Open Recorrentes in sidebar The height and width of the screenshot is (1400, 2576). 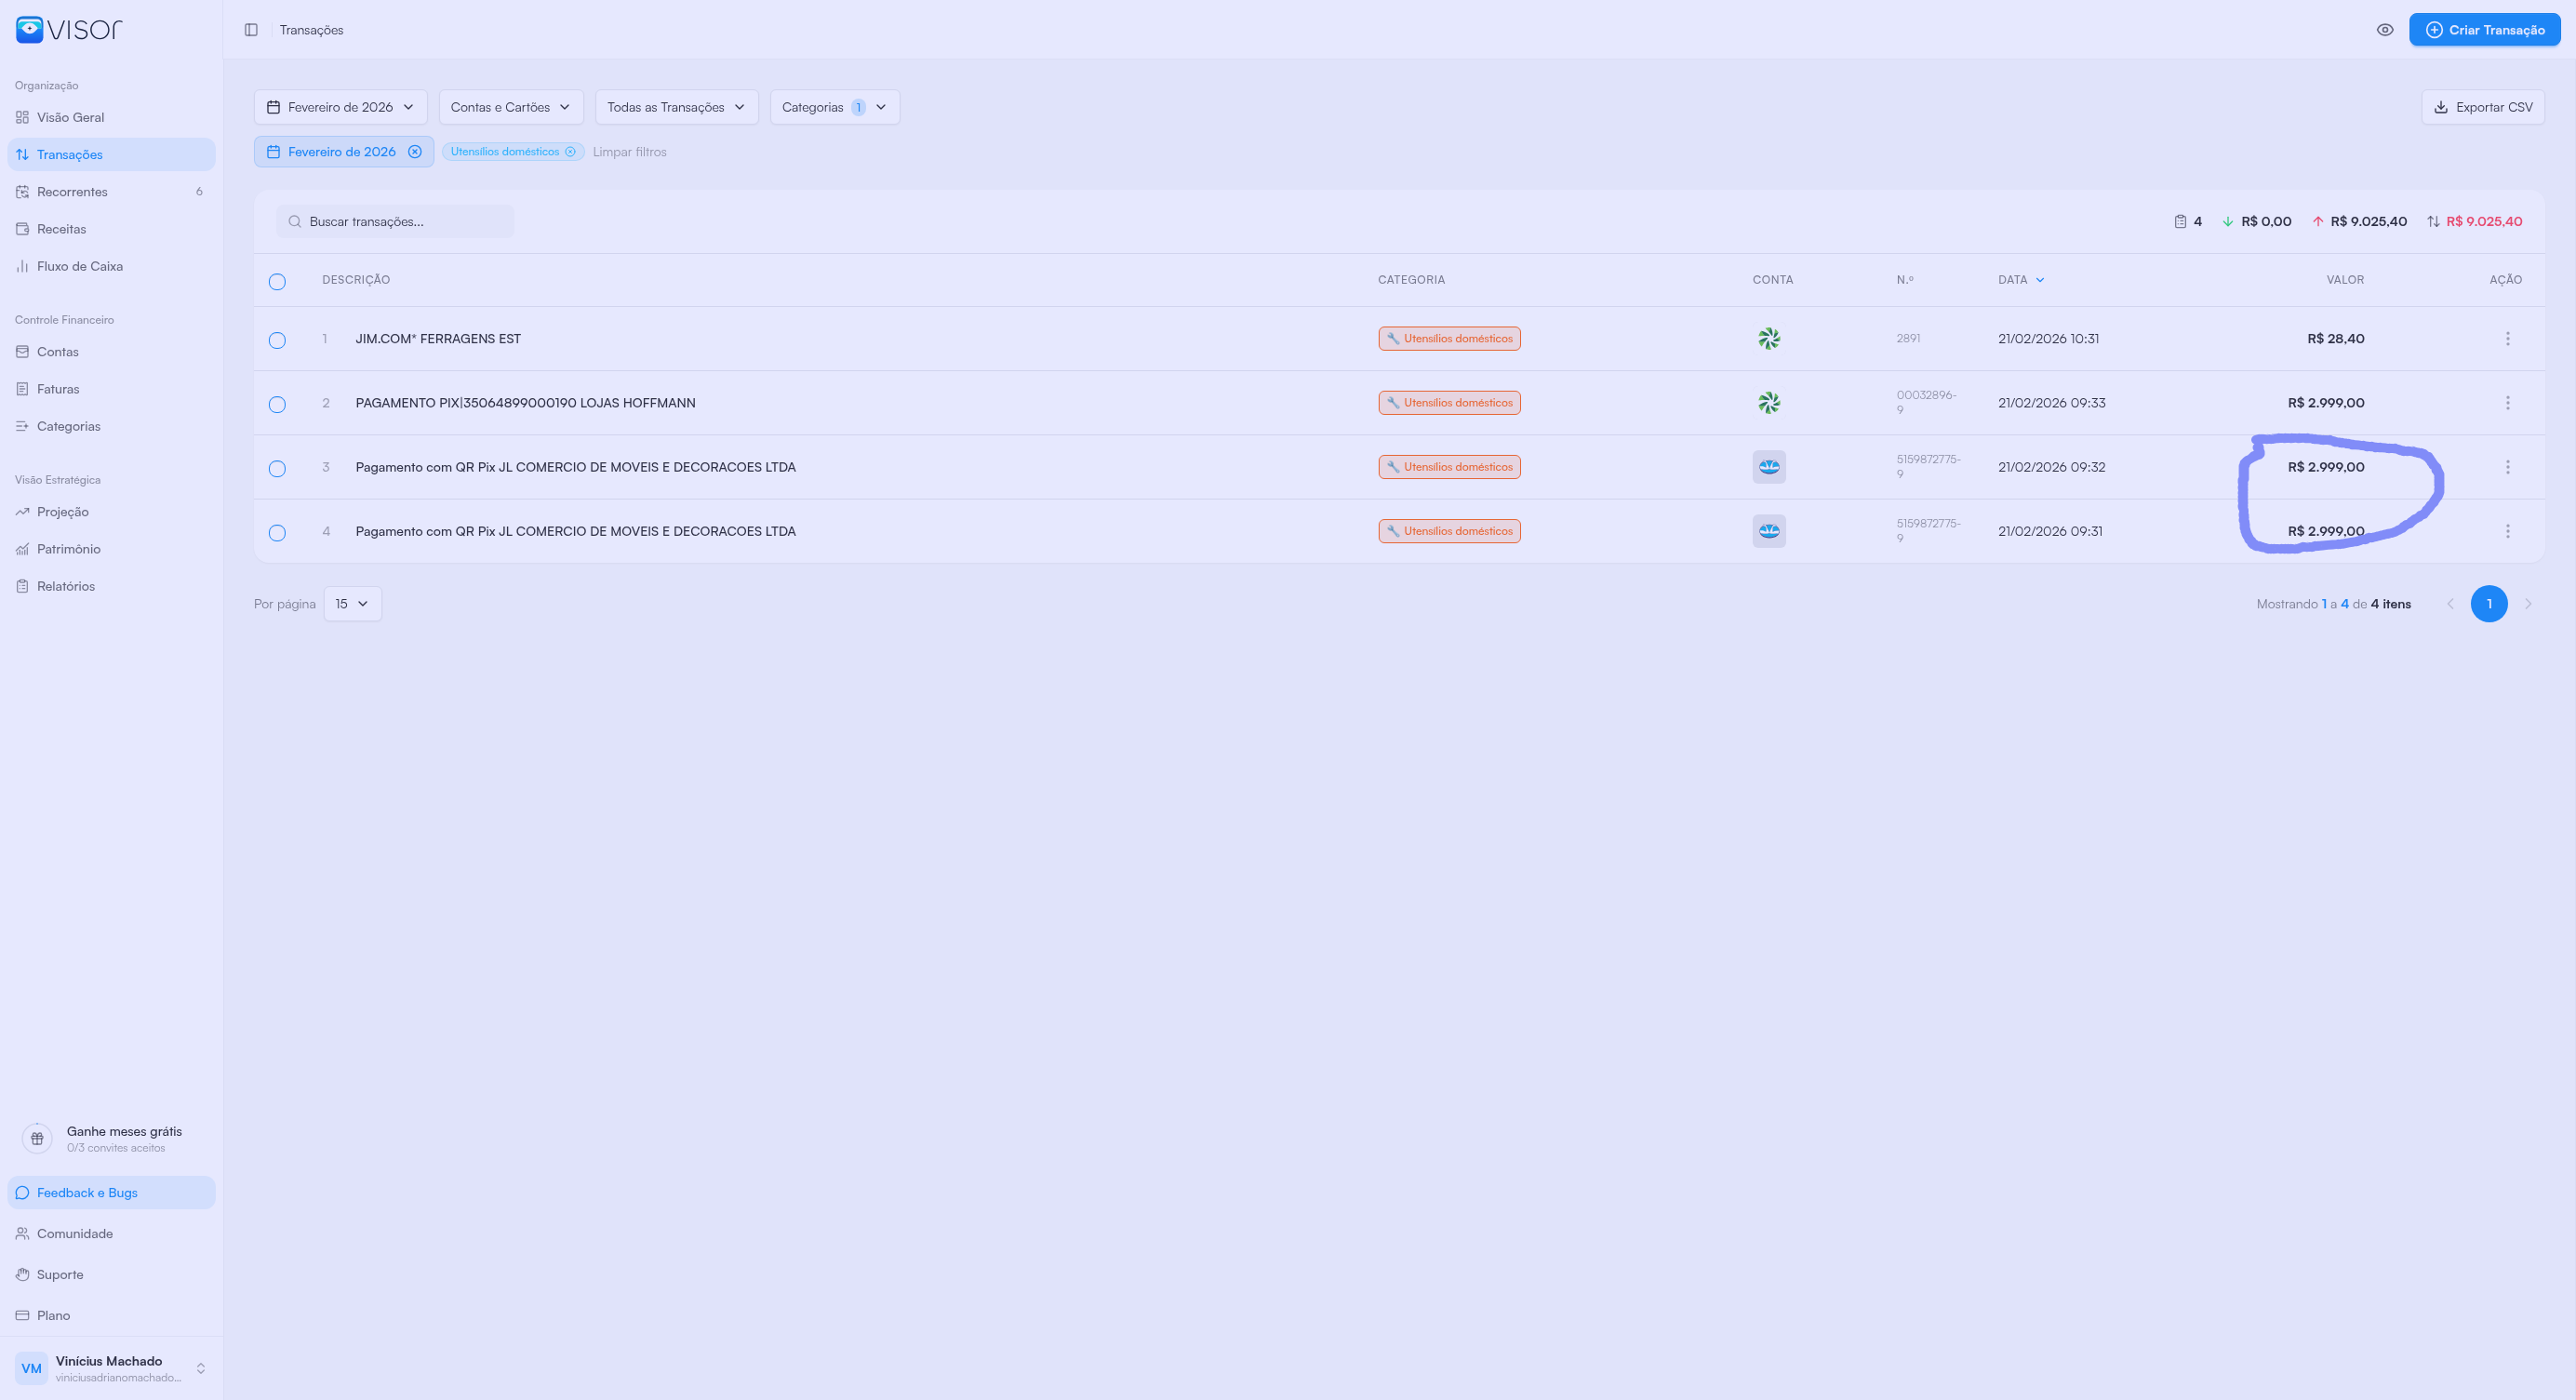[72, 192]
